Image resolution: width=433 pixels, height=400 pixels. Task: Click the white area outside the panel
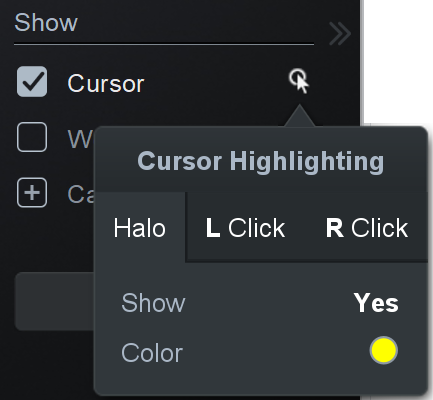tap(397, 62)
